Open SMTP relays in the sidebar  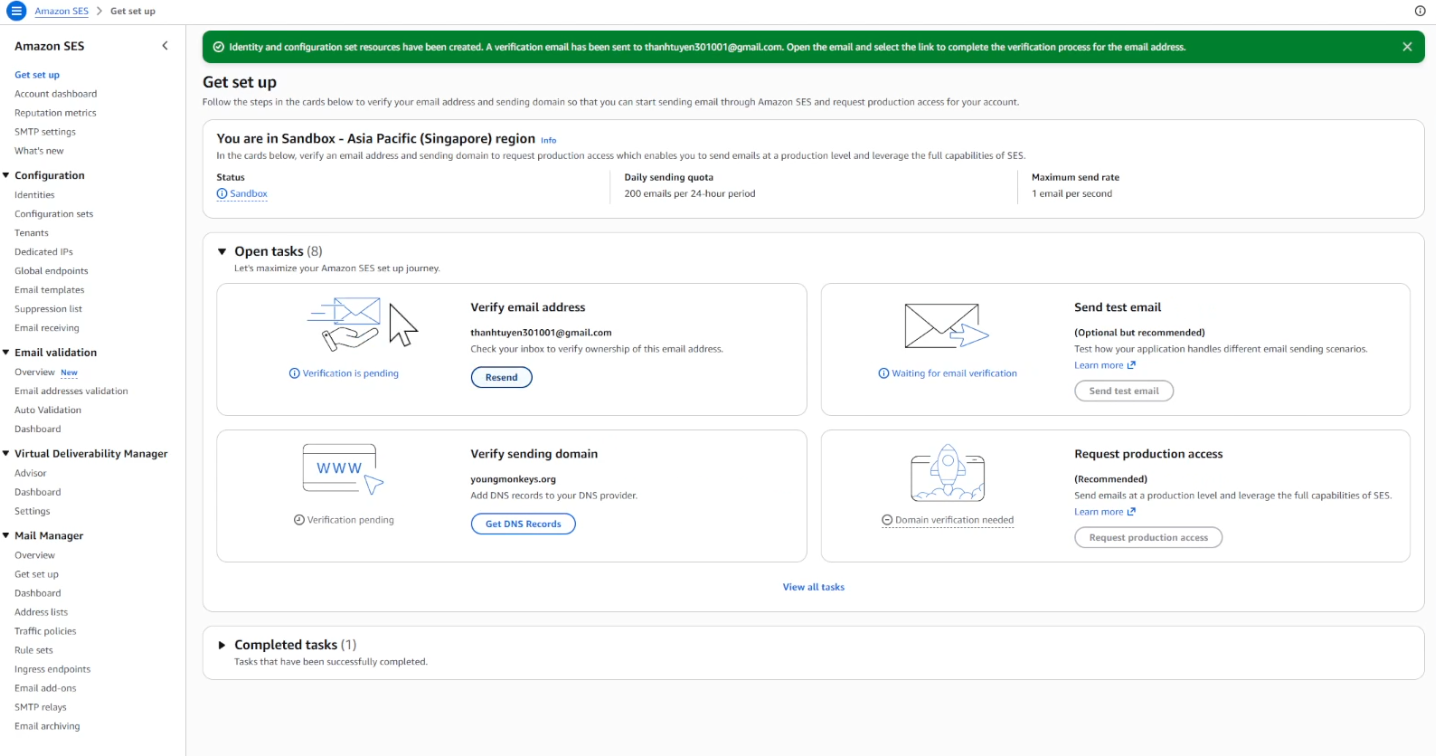coord(40,707)
